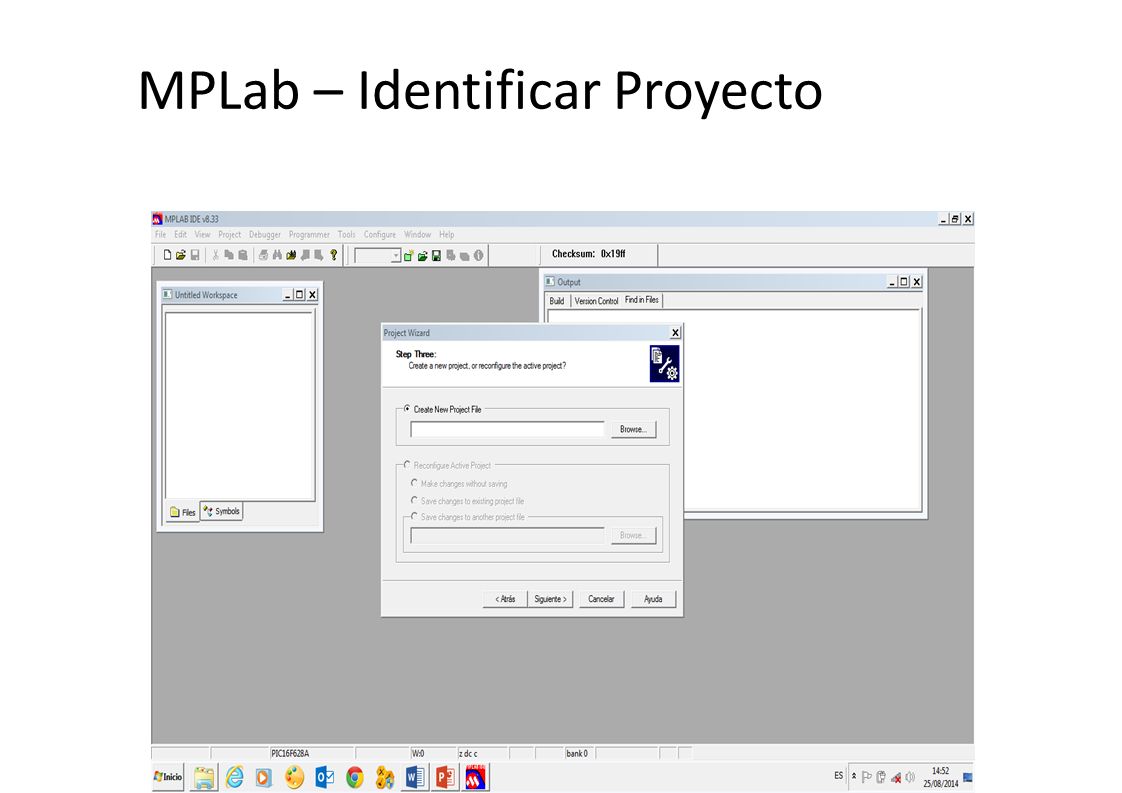The height and width of the screenshot is (793, 1122).
Task: Click the grey info circle toolbar icon
Action: tap(479, 256)
